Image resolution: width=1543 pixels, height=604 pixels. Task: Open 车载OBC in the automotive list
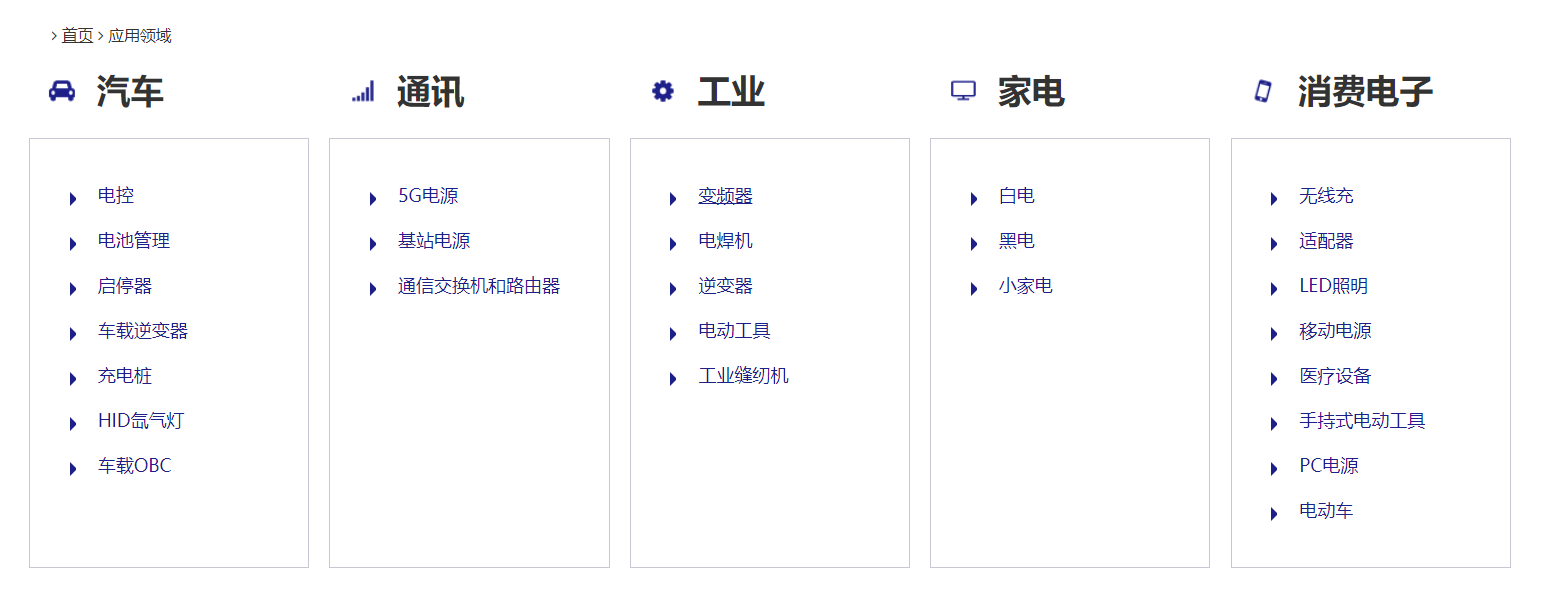[x=135, y=466]
